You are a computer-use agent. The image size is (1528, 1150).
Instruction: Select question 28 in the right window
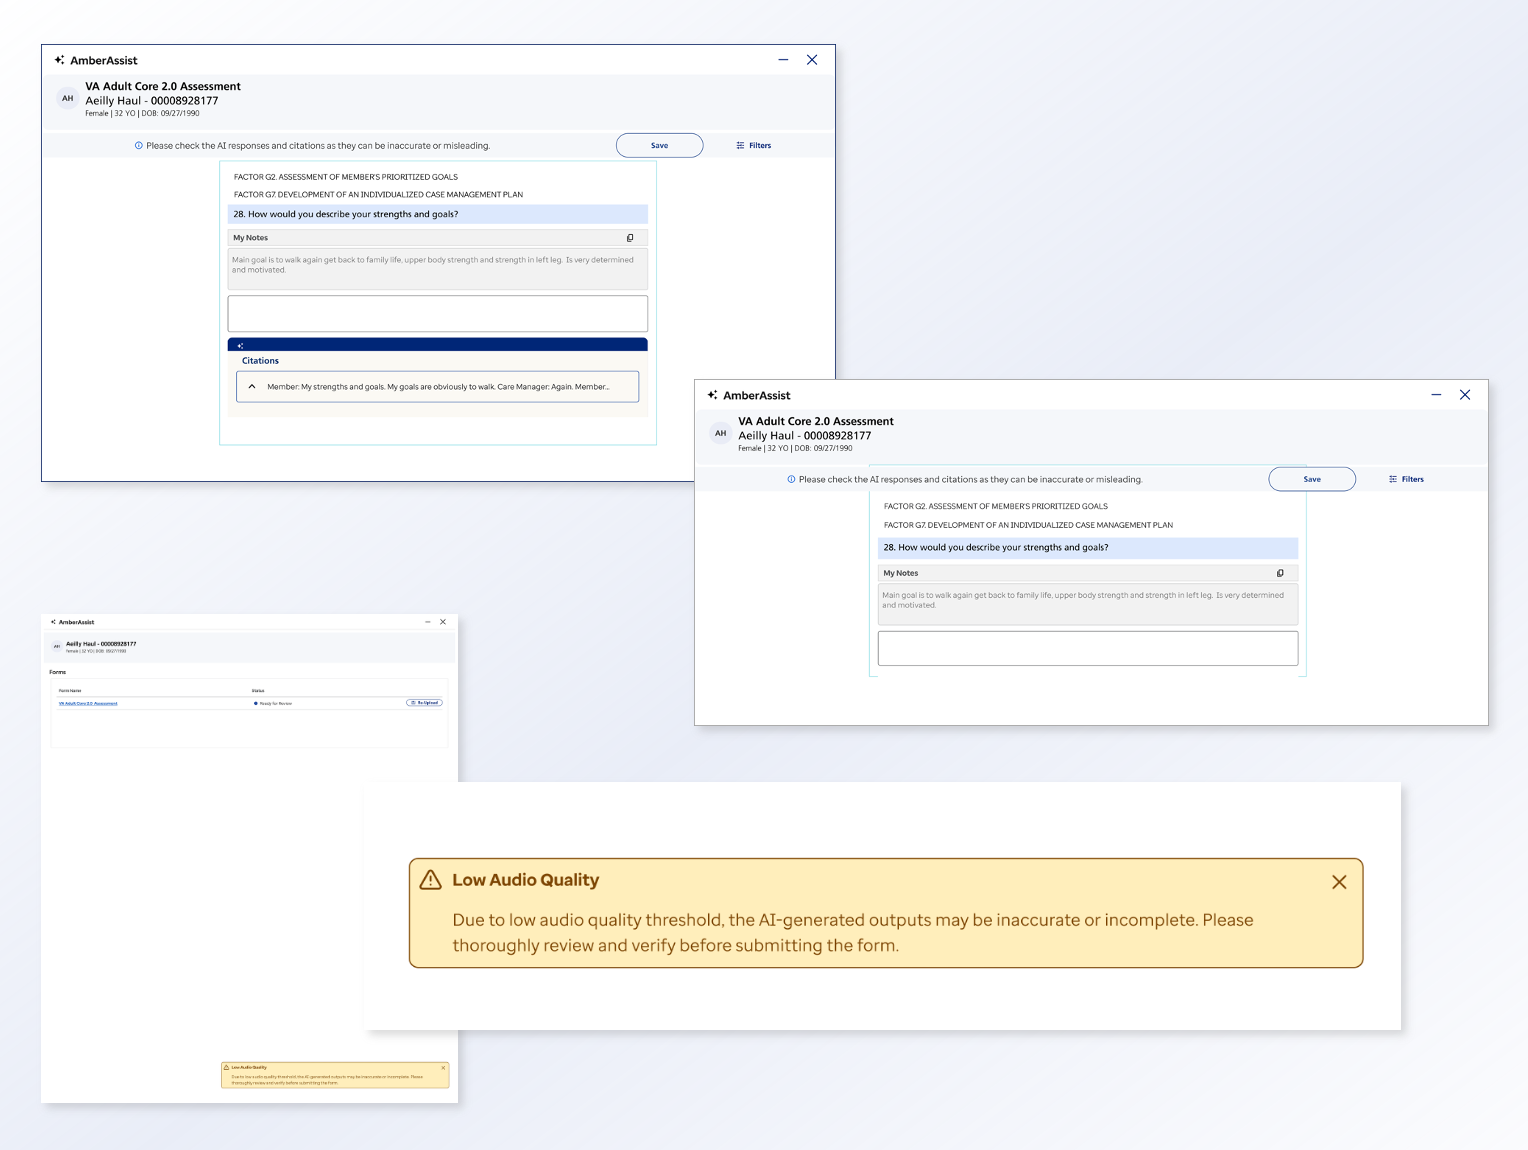pos(1088,548)
